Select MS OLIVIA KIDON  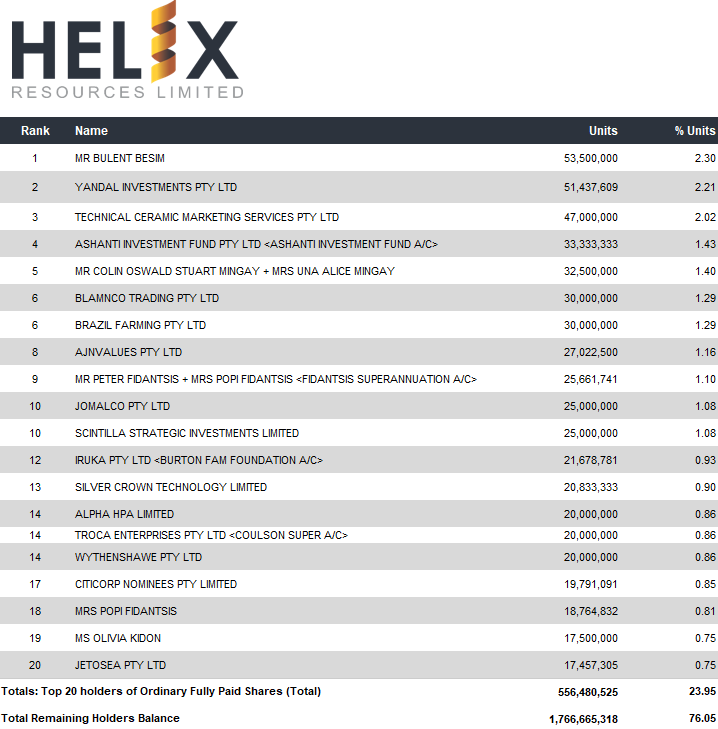(118, 638)
